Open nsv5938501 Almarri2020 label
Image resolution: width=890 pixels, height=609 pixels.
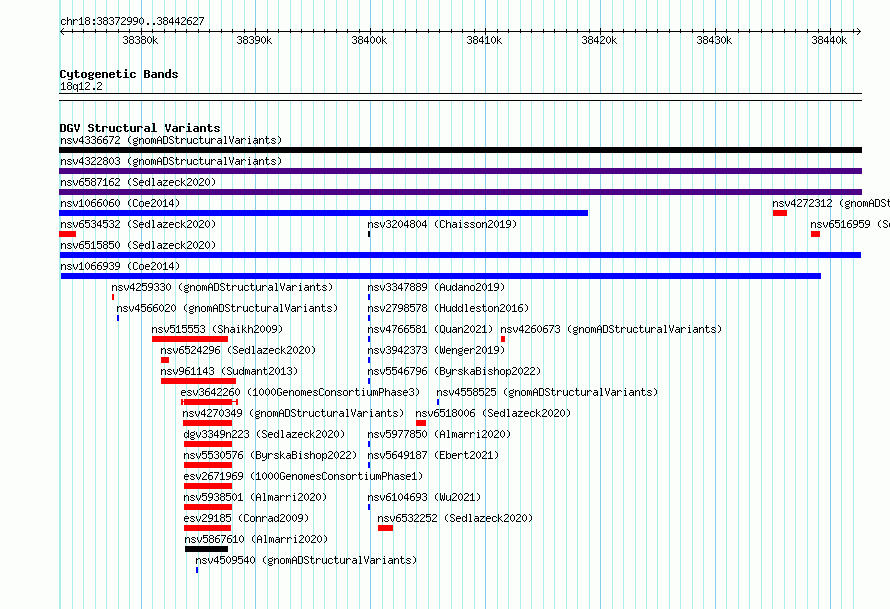click(255, 497)
